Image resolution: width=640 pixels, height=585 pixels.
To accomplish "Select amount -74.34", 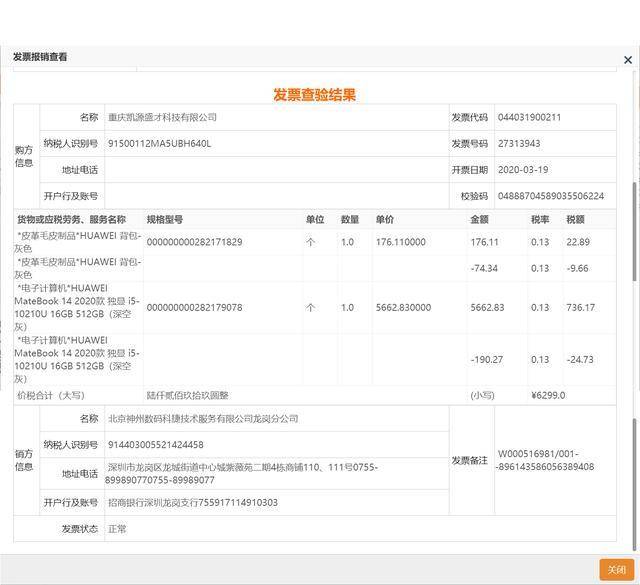I will coord(484,268).
